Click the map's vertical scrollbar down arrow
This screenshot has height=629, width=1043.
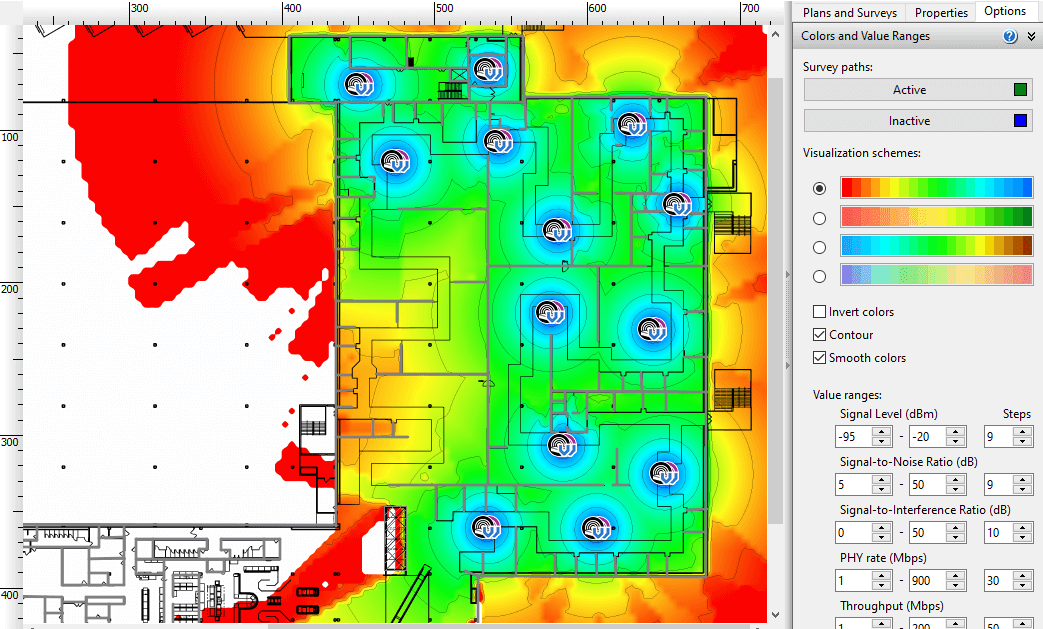click(775, 613)
